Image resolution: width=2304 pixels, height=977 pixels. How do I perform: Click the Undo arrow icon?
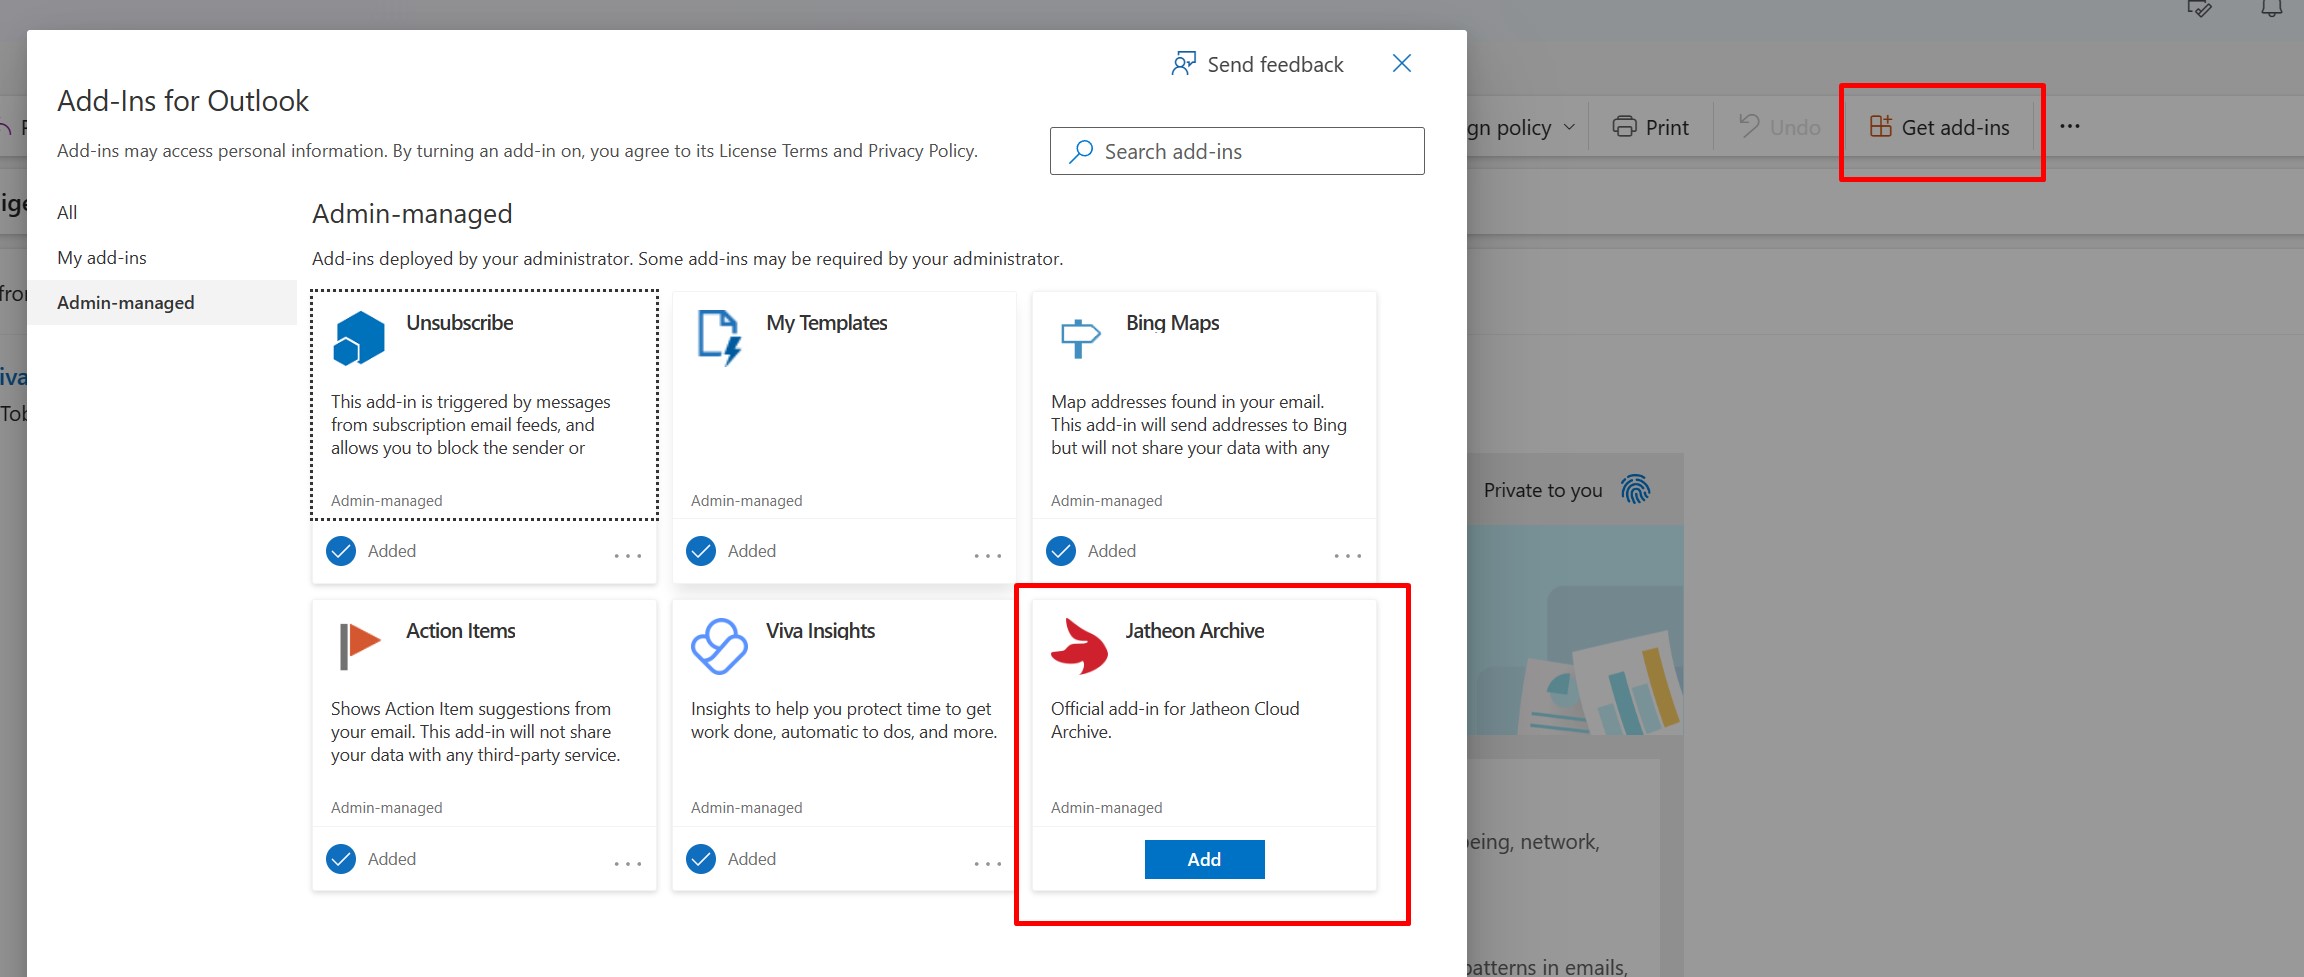[x=1748, y=126]
